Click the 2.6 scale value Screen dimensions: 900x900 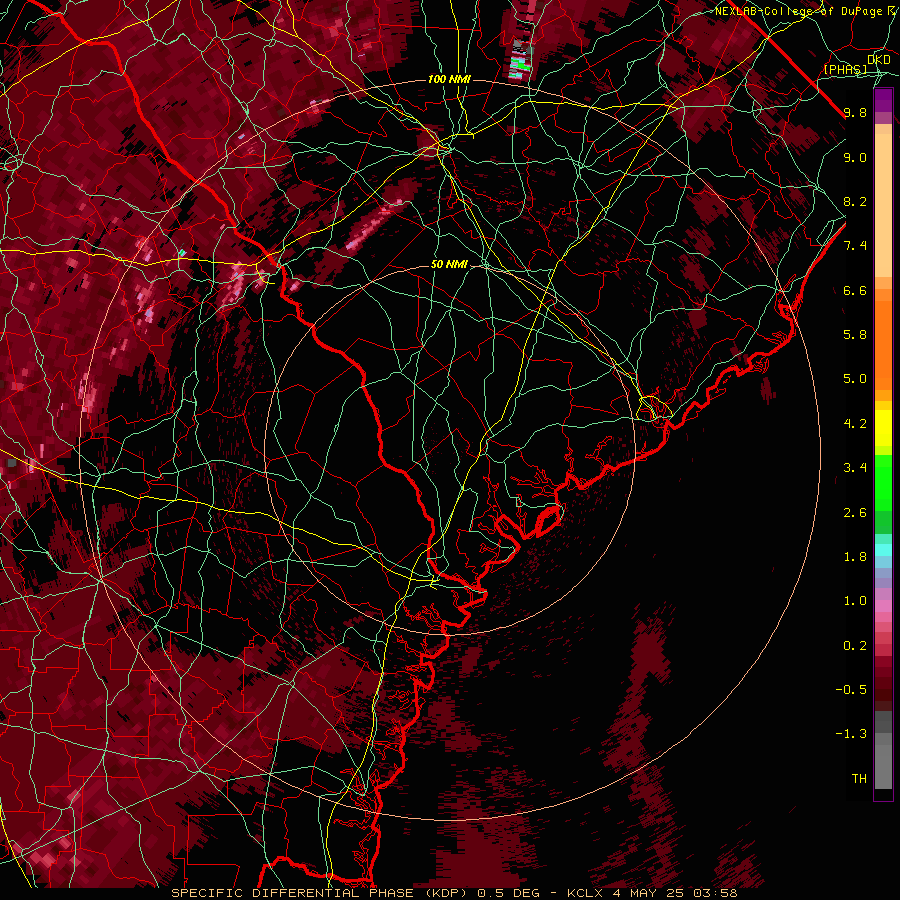(x=855, y=513)
